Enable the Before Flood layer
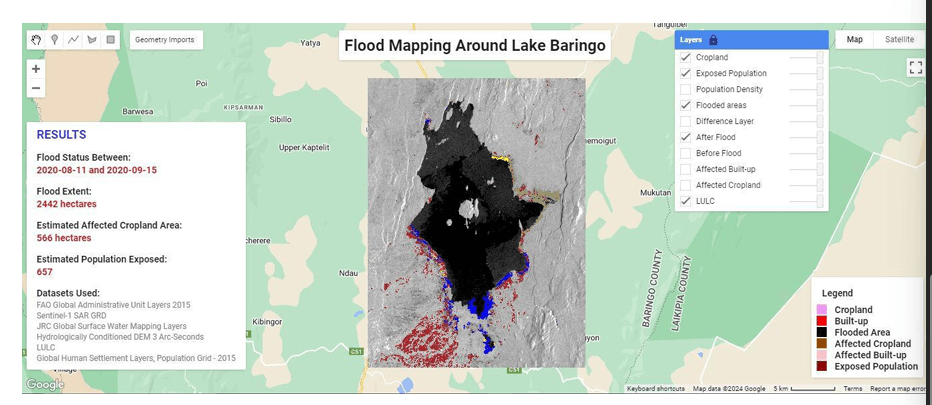The width and height of the screenshot is (932, 405). pos(685,153)
